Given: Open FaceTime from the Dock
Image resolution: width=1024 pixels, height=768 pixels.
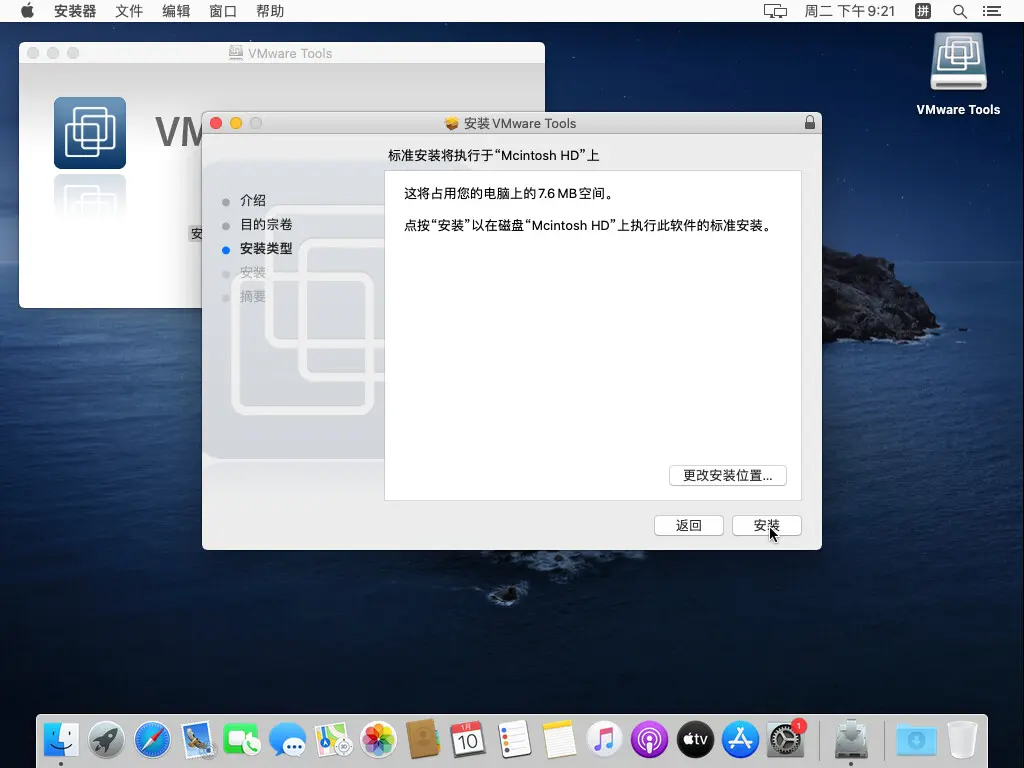Looking at the screenshot, I should coord(242,740).
